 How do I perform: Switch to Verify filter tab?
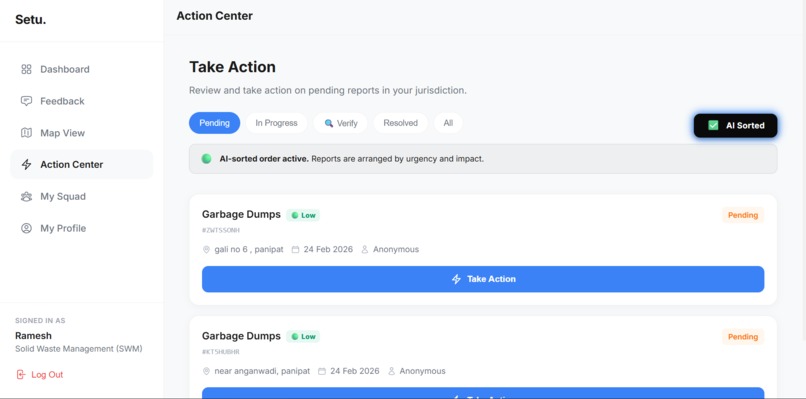pyautogui.click(x=340, y=123)
